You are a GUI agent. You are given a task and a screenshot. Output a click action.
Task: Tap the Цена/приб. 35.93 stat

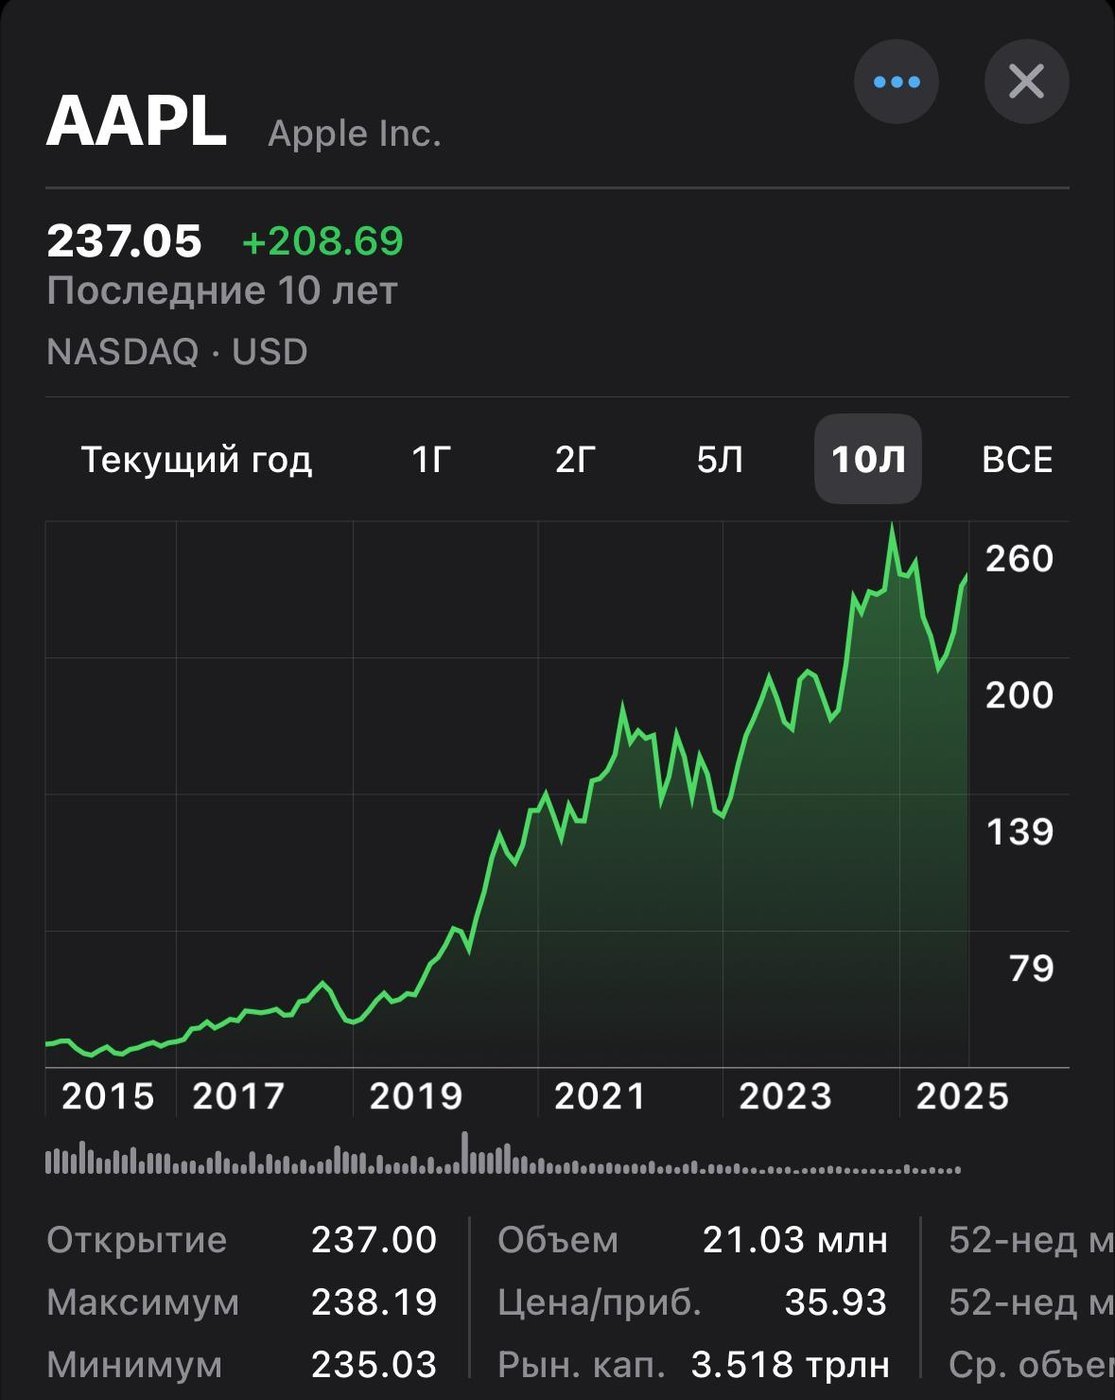[x=692, y=1302]
